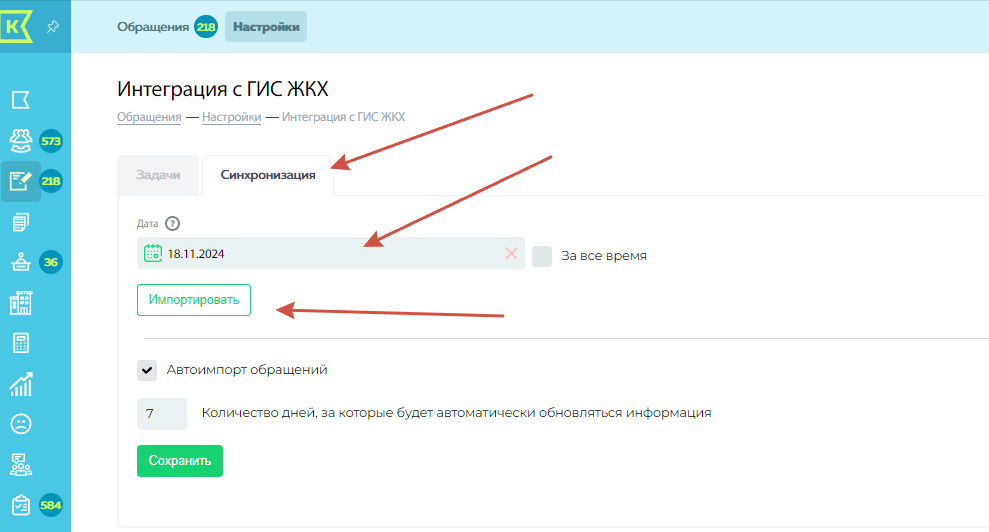The image size is (989, 532).
Task: Open the people group icon with badge 573
Action: [21, 141]
